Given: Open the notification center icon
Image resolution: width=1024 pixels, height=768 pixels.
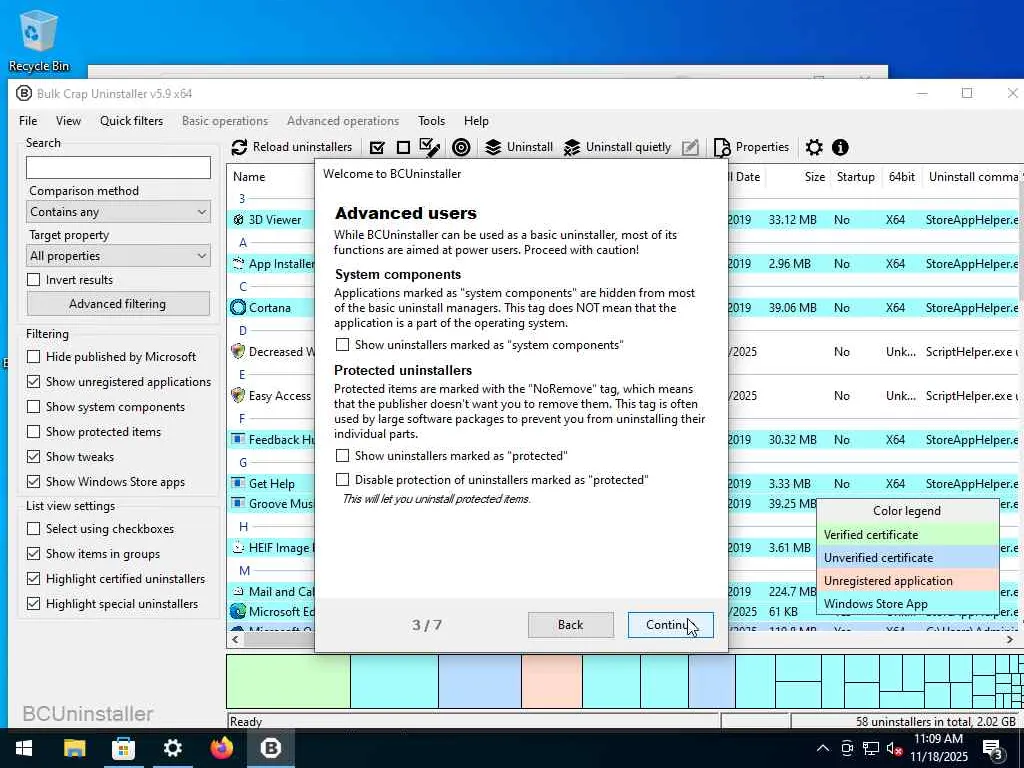Looking at the screenshot, I should (993, 748).
